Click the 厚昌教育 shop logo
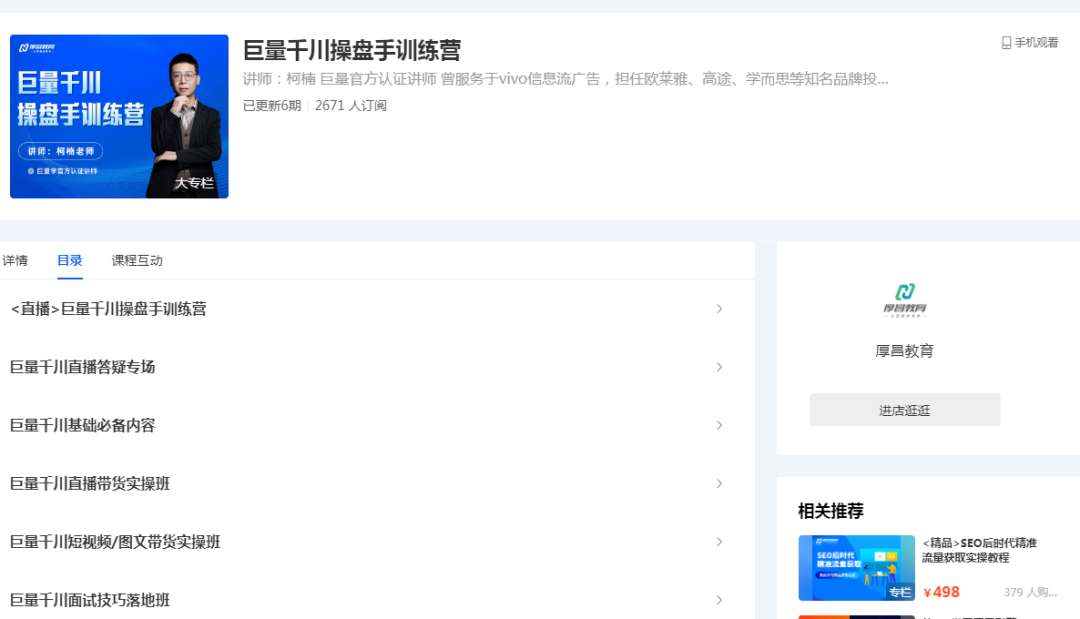 904,300
